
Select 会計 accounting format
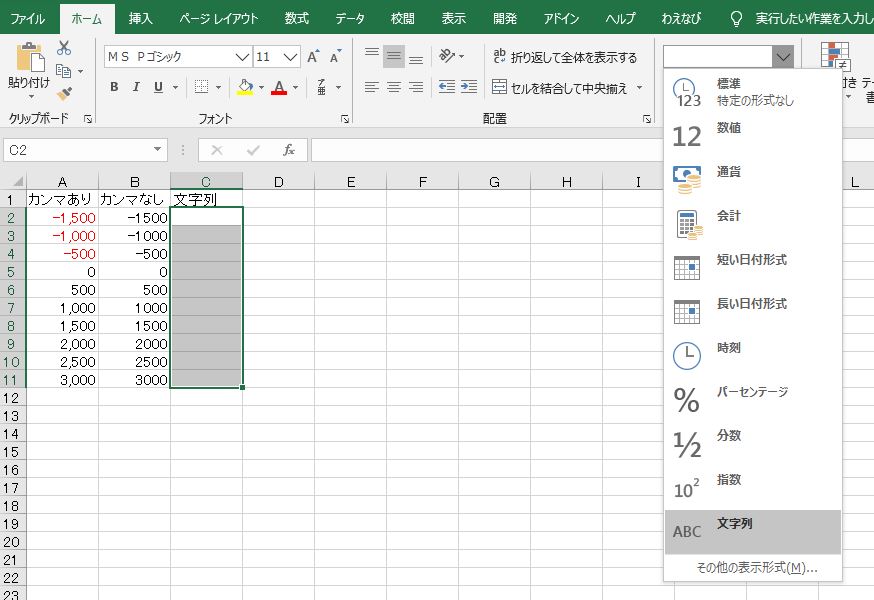[x=752, y=224]
